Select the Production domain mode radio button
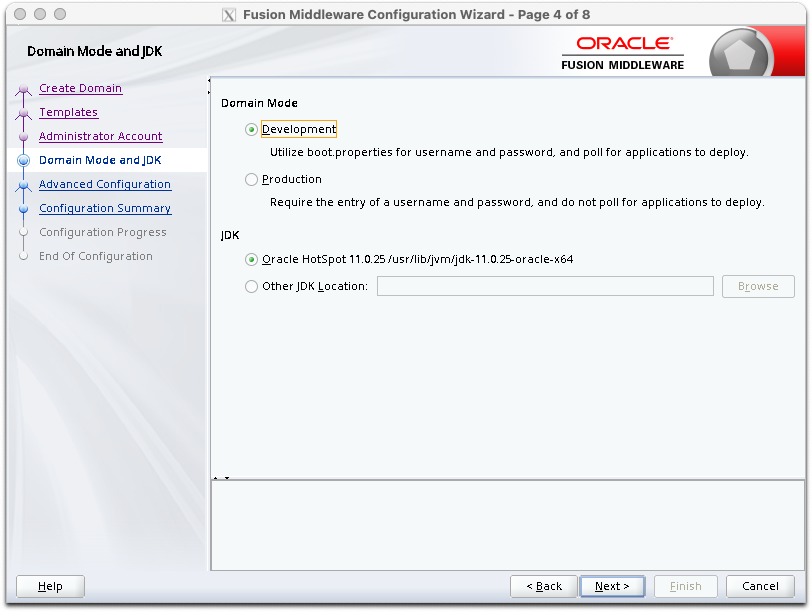The image size is (812, 612). pyautogui.click(x=251, y=179)
